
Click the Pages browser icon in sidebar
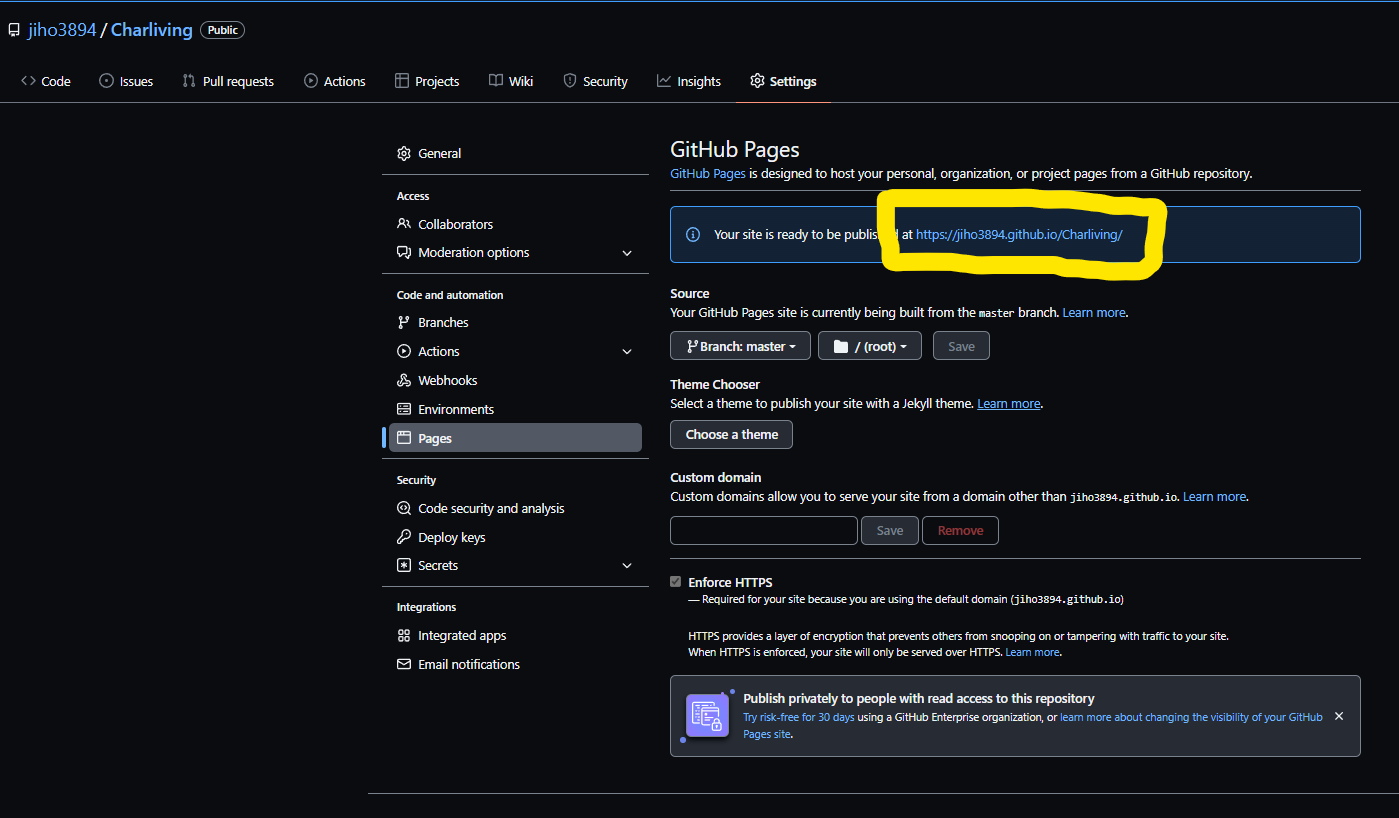(x=404, y=438)
